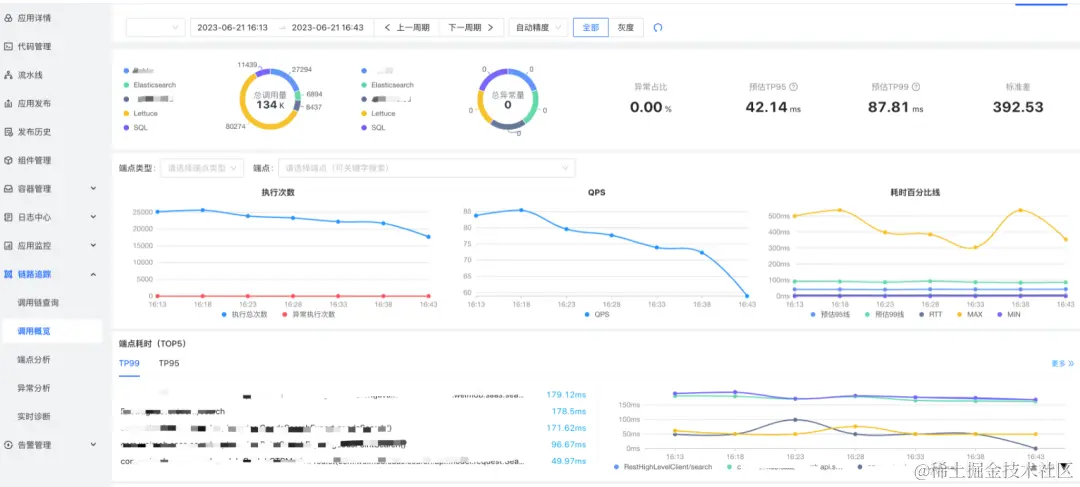Click the 日志中心 sidebar icon
1080x487 pixels.
8,217
